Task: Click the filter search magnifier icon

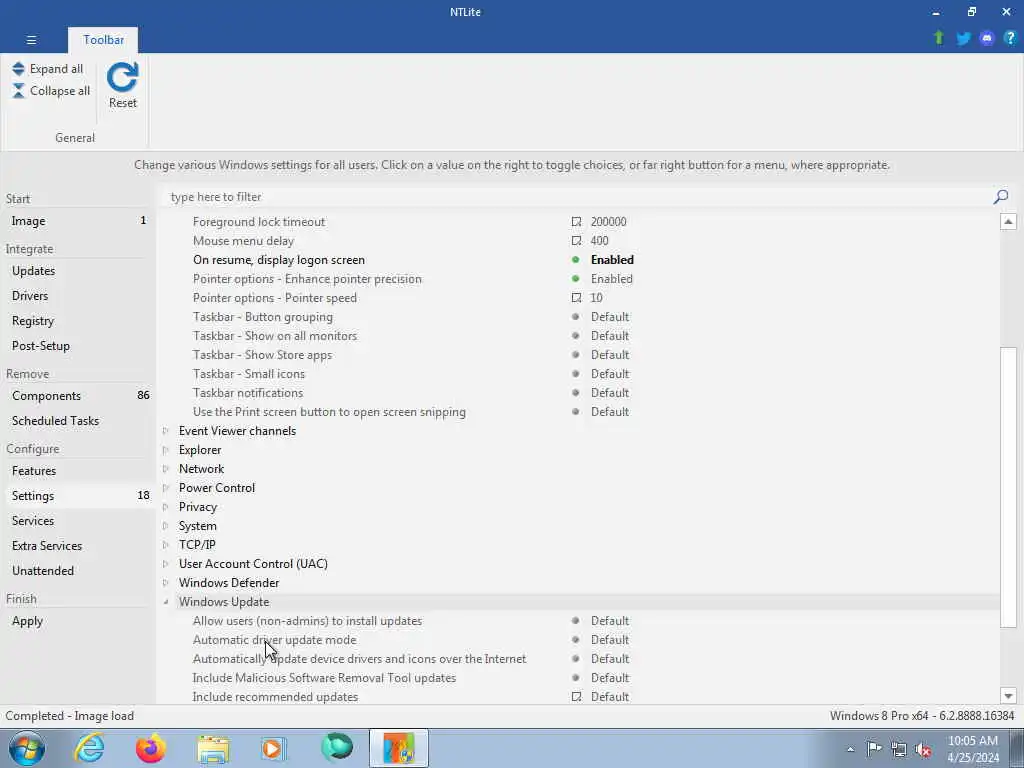Action: point(1000,197)
